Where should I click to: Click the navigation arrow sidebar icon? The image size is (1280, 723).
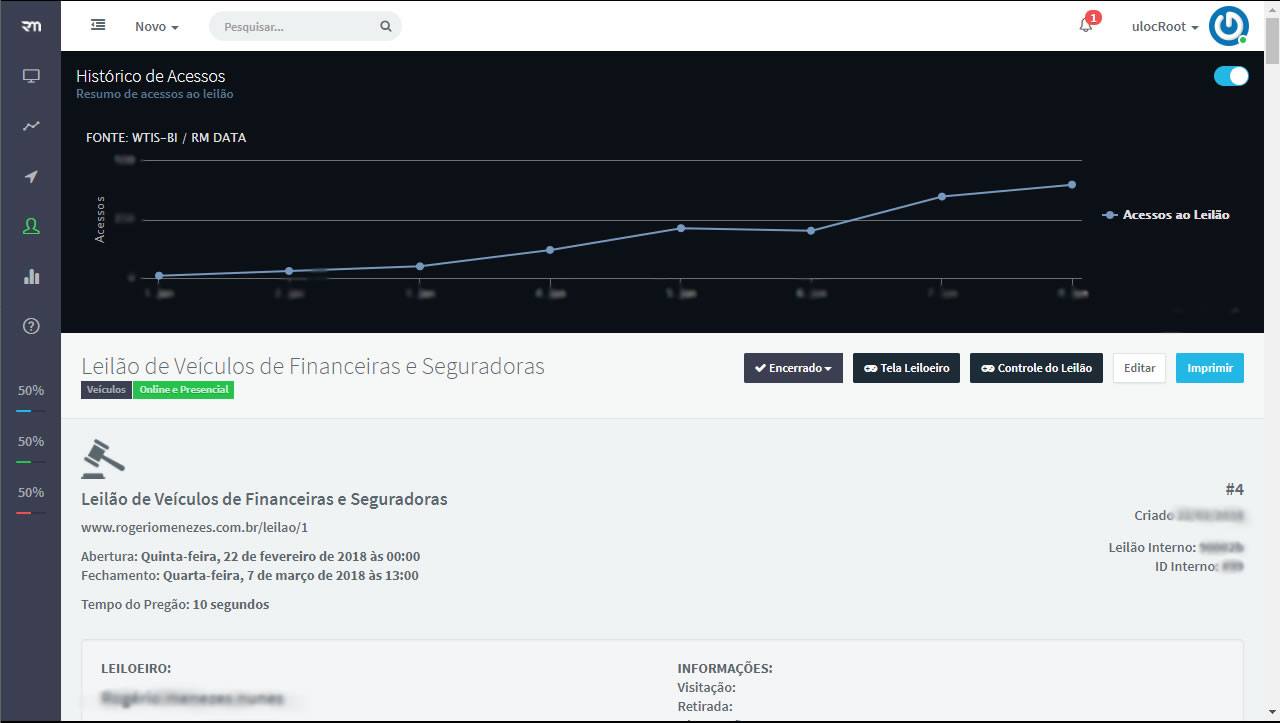(31, 177)
